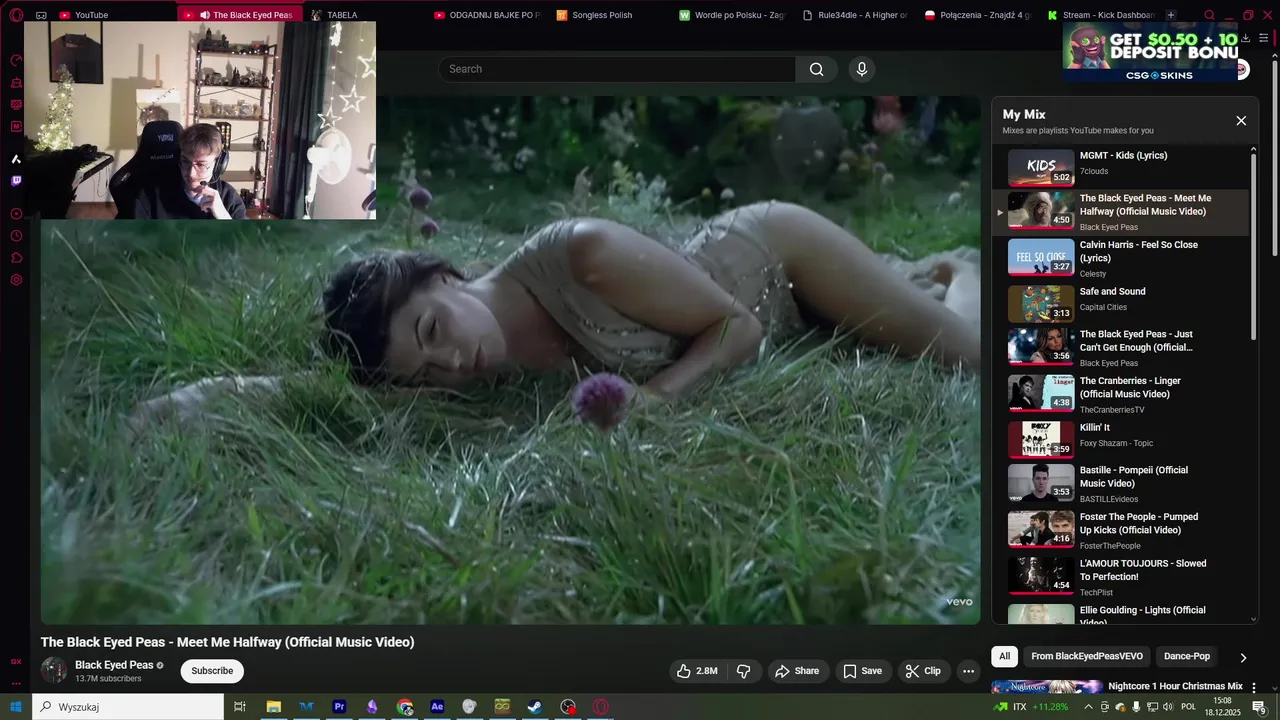
Task: Save the video to playlist
Action: 862,671
